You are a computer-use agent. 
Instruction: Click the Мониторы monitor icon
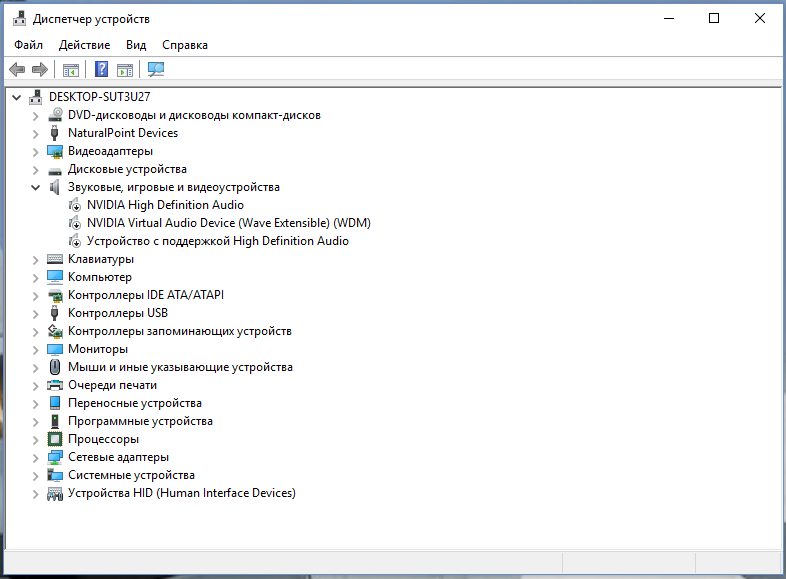[x=55, y=349]
